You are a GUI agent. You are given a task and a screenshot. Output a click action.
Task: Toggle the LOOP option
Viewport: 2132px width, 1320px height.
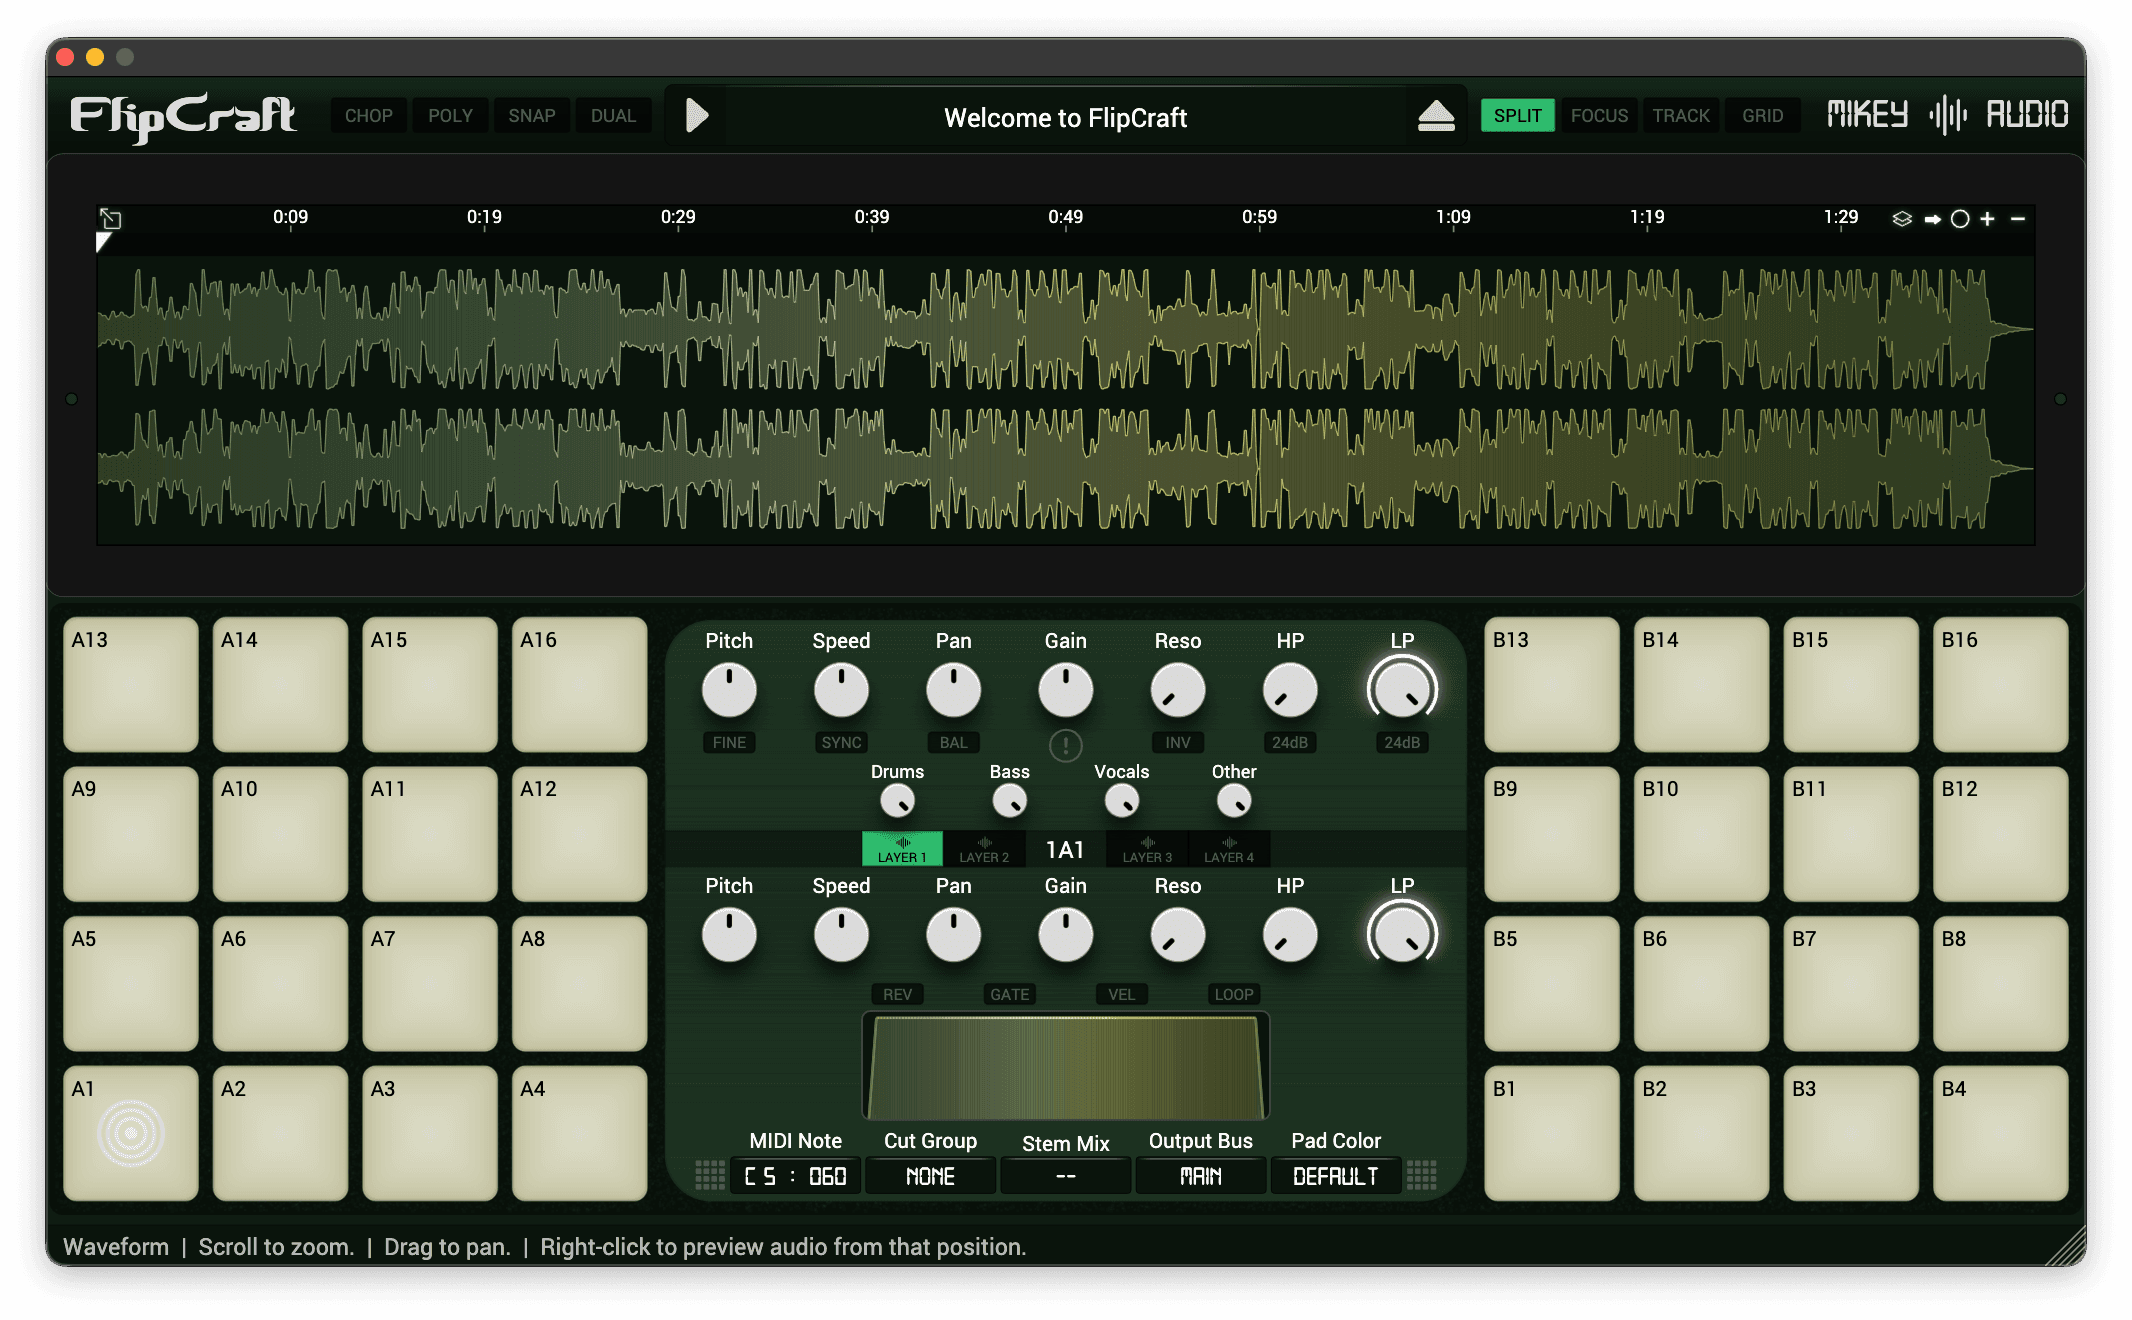pyautogui.click(x=1233, y=994)
